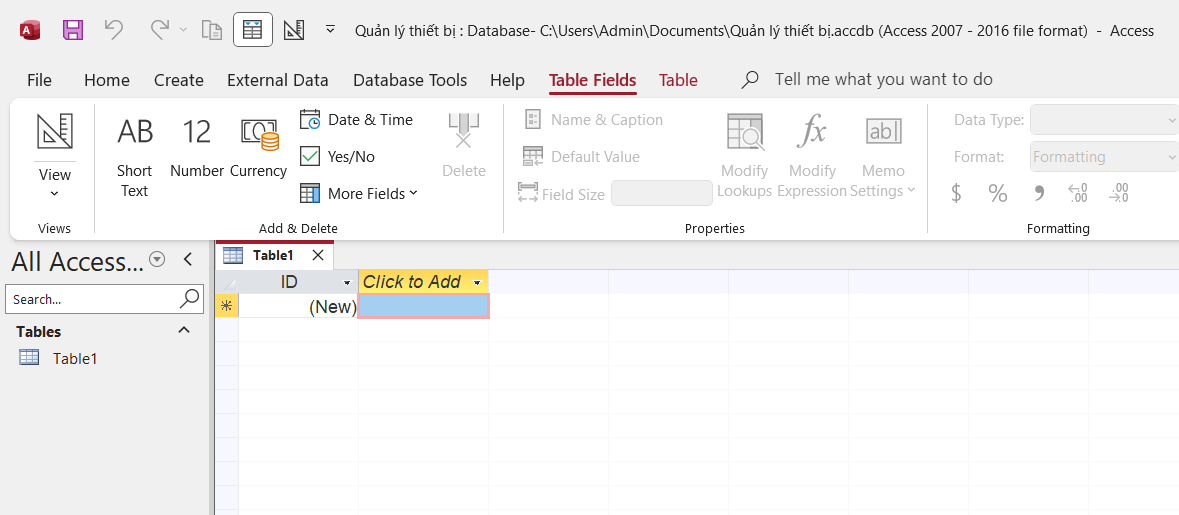Select the Table1 document tab
1179x515 pixels.
[x=273, y=255]
